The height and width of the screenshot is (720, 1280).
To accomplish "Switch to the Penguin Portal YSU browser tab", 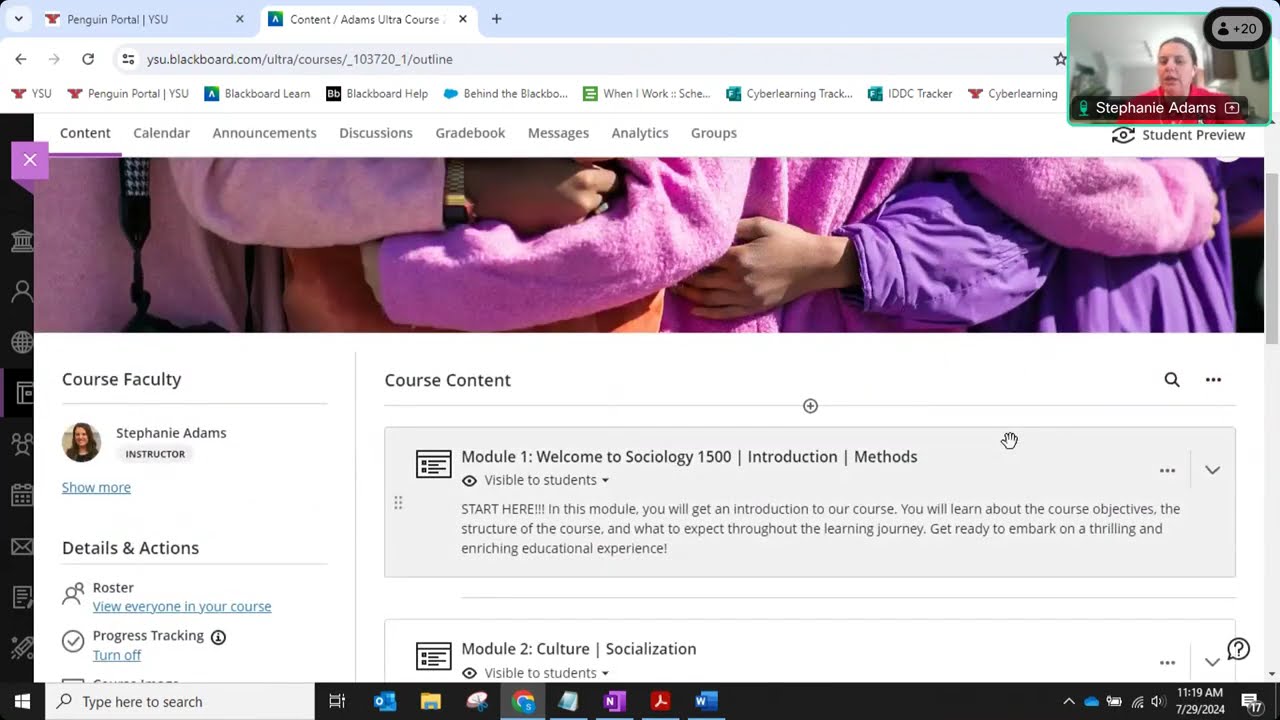I will (144, 19).
